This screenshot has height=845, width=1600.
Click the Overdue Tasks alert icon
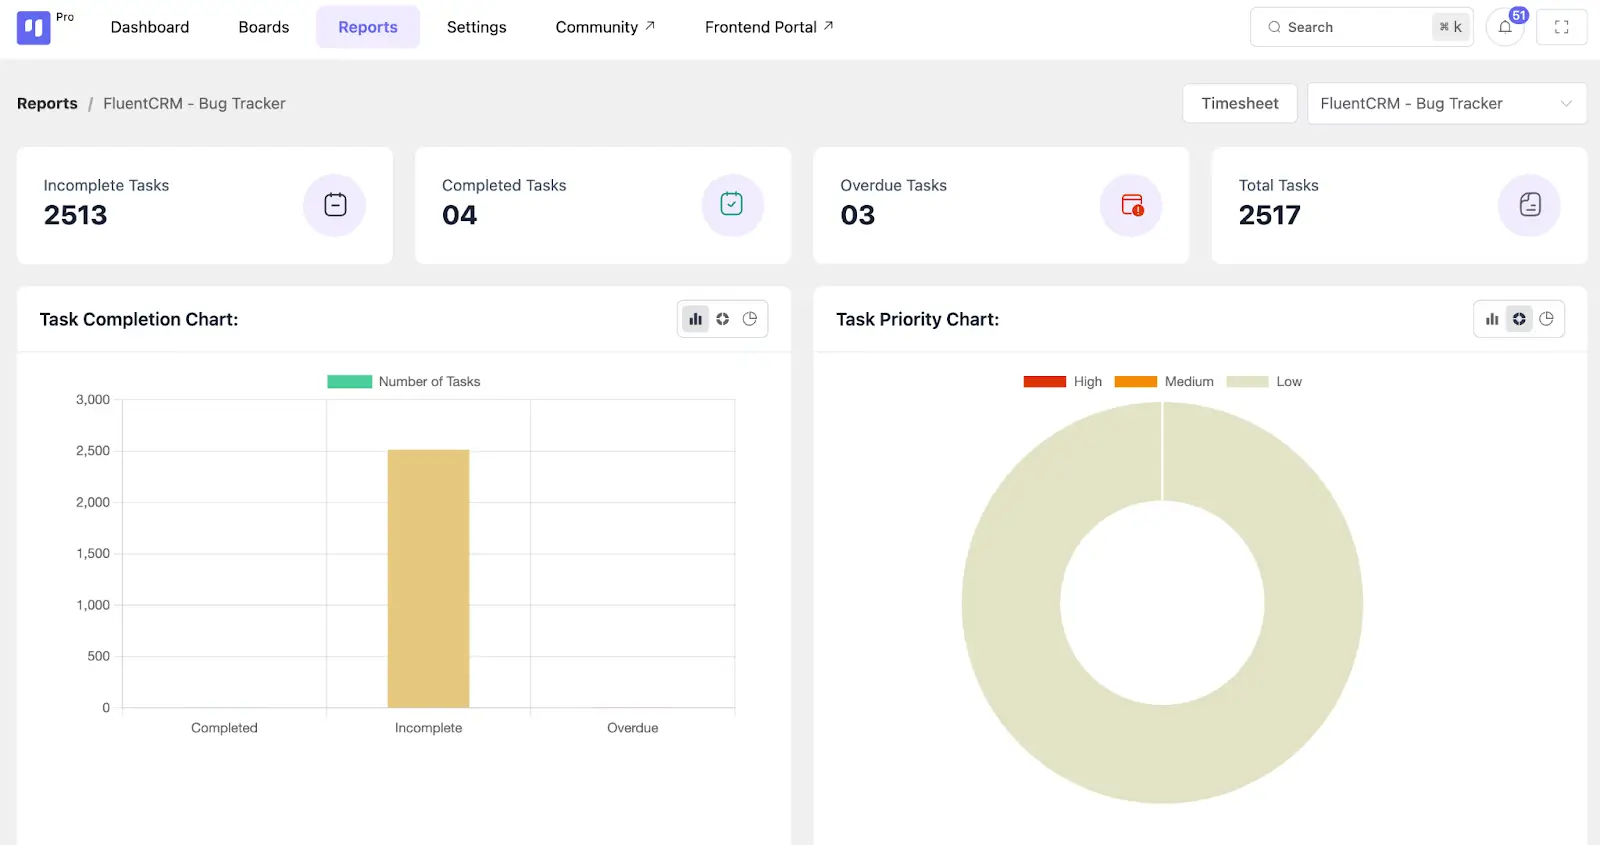[1131, 205]
